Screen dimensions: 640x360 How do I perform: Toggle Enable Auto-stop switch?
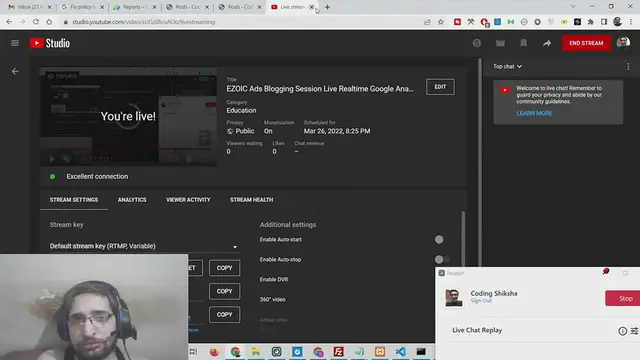pyautogui.click(x=441, y=259)
